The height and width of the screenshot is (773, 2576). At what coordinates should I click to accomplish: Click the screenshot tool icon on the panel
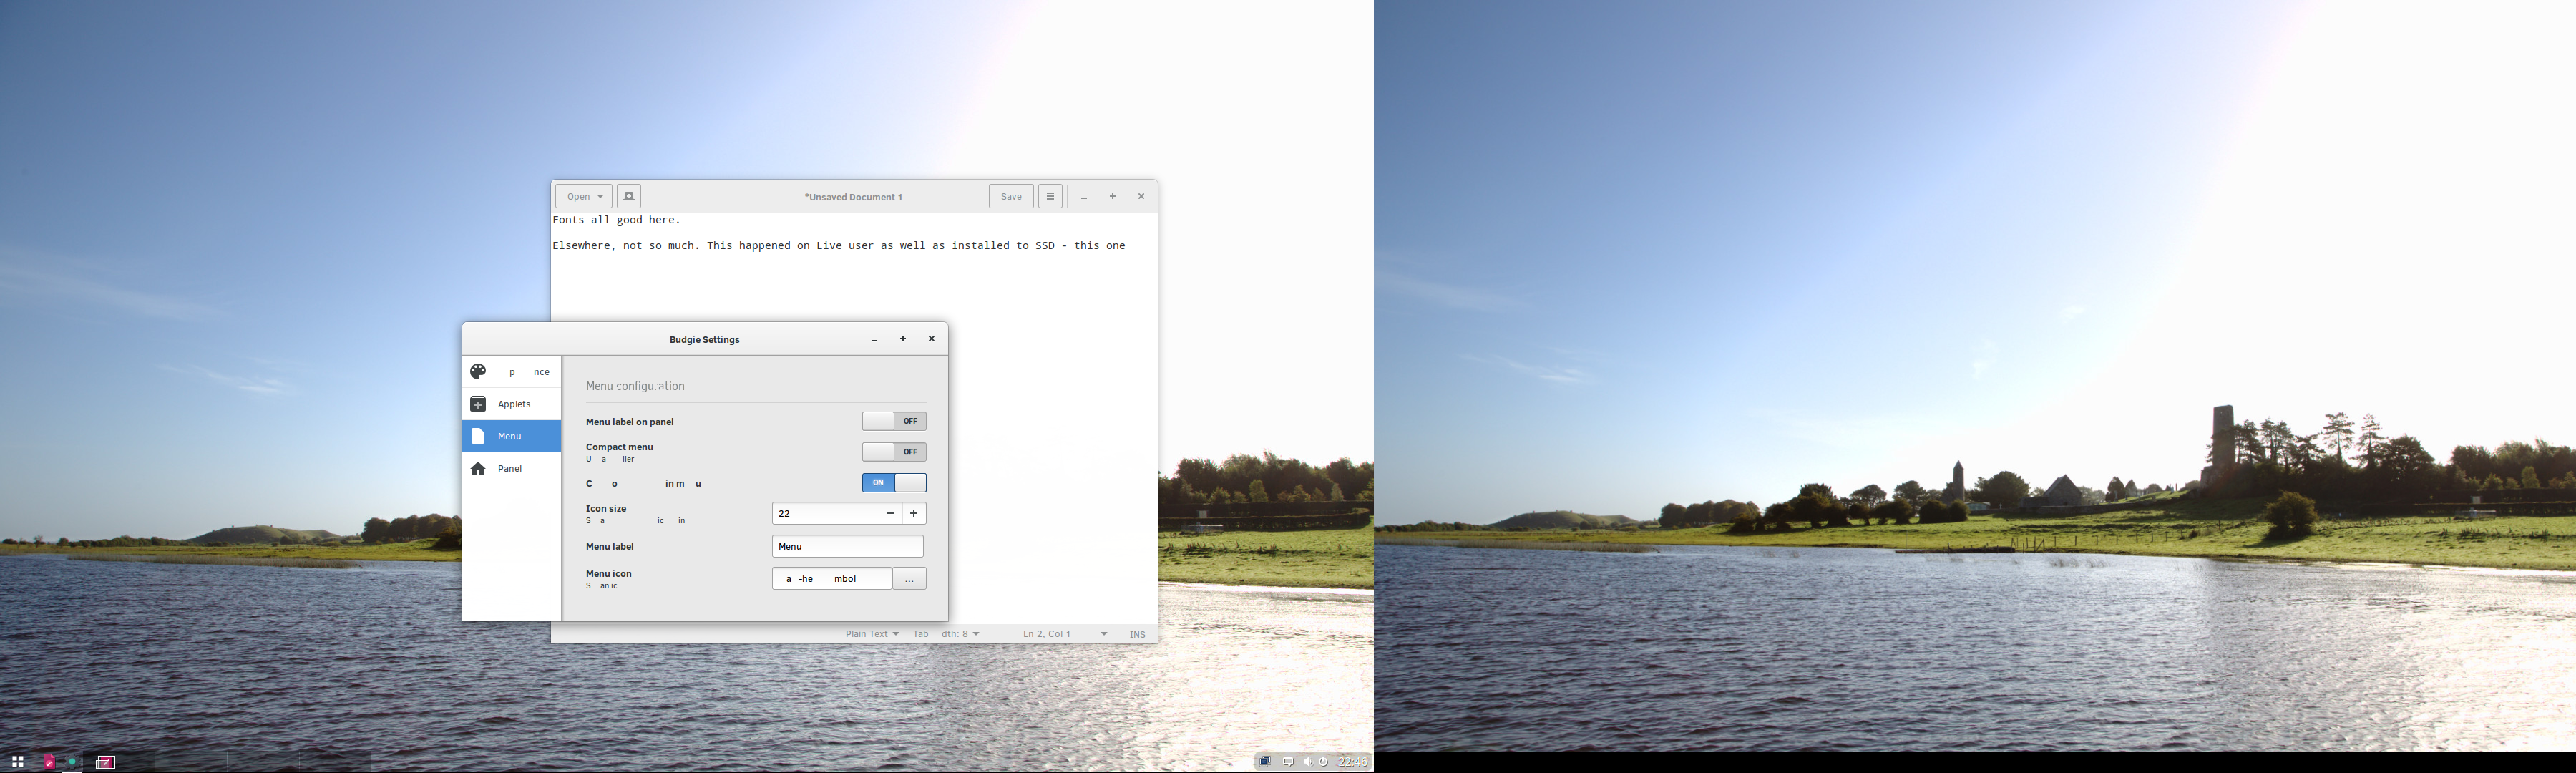[x=105, y=762]
